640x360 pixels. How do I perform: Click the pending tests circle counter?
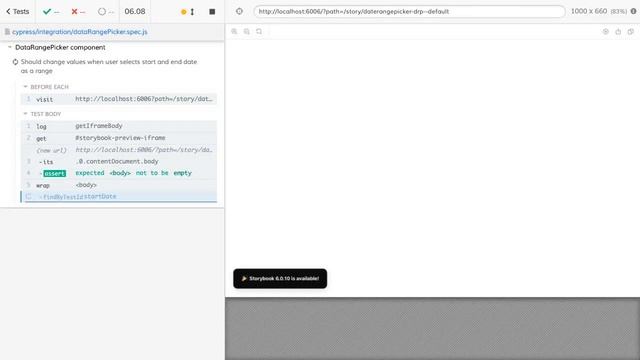coord(106,11)
